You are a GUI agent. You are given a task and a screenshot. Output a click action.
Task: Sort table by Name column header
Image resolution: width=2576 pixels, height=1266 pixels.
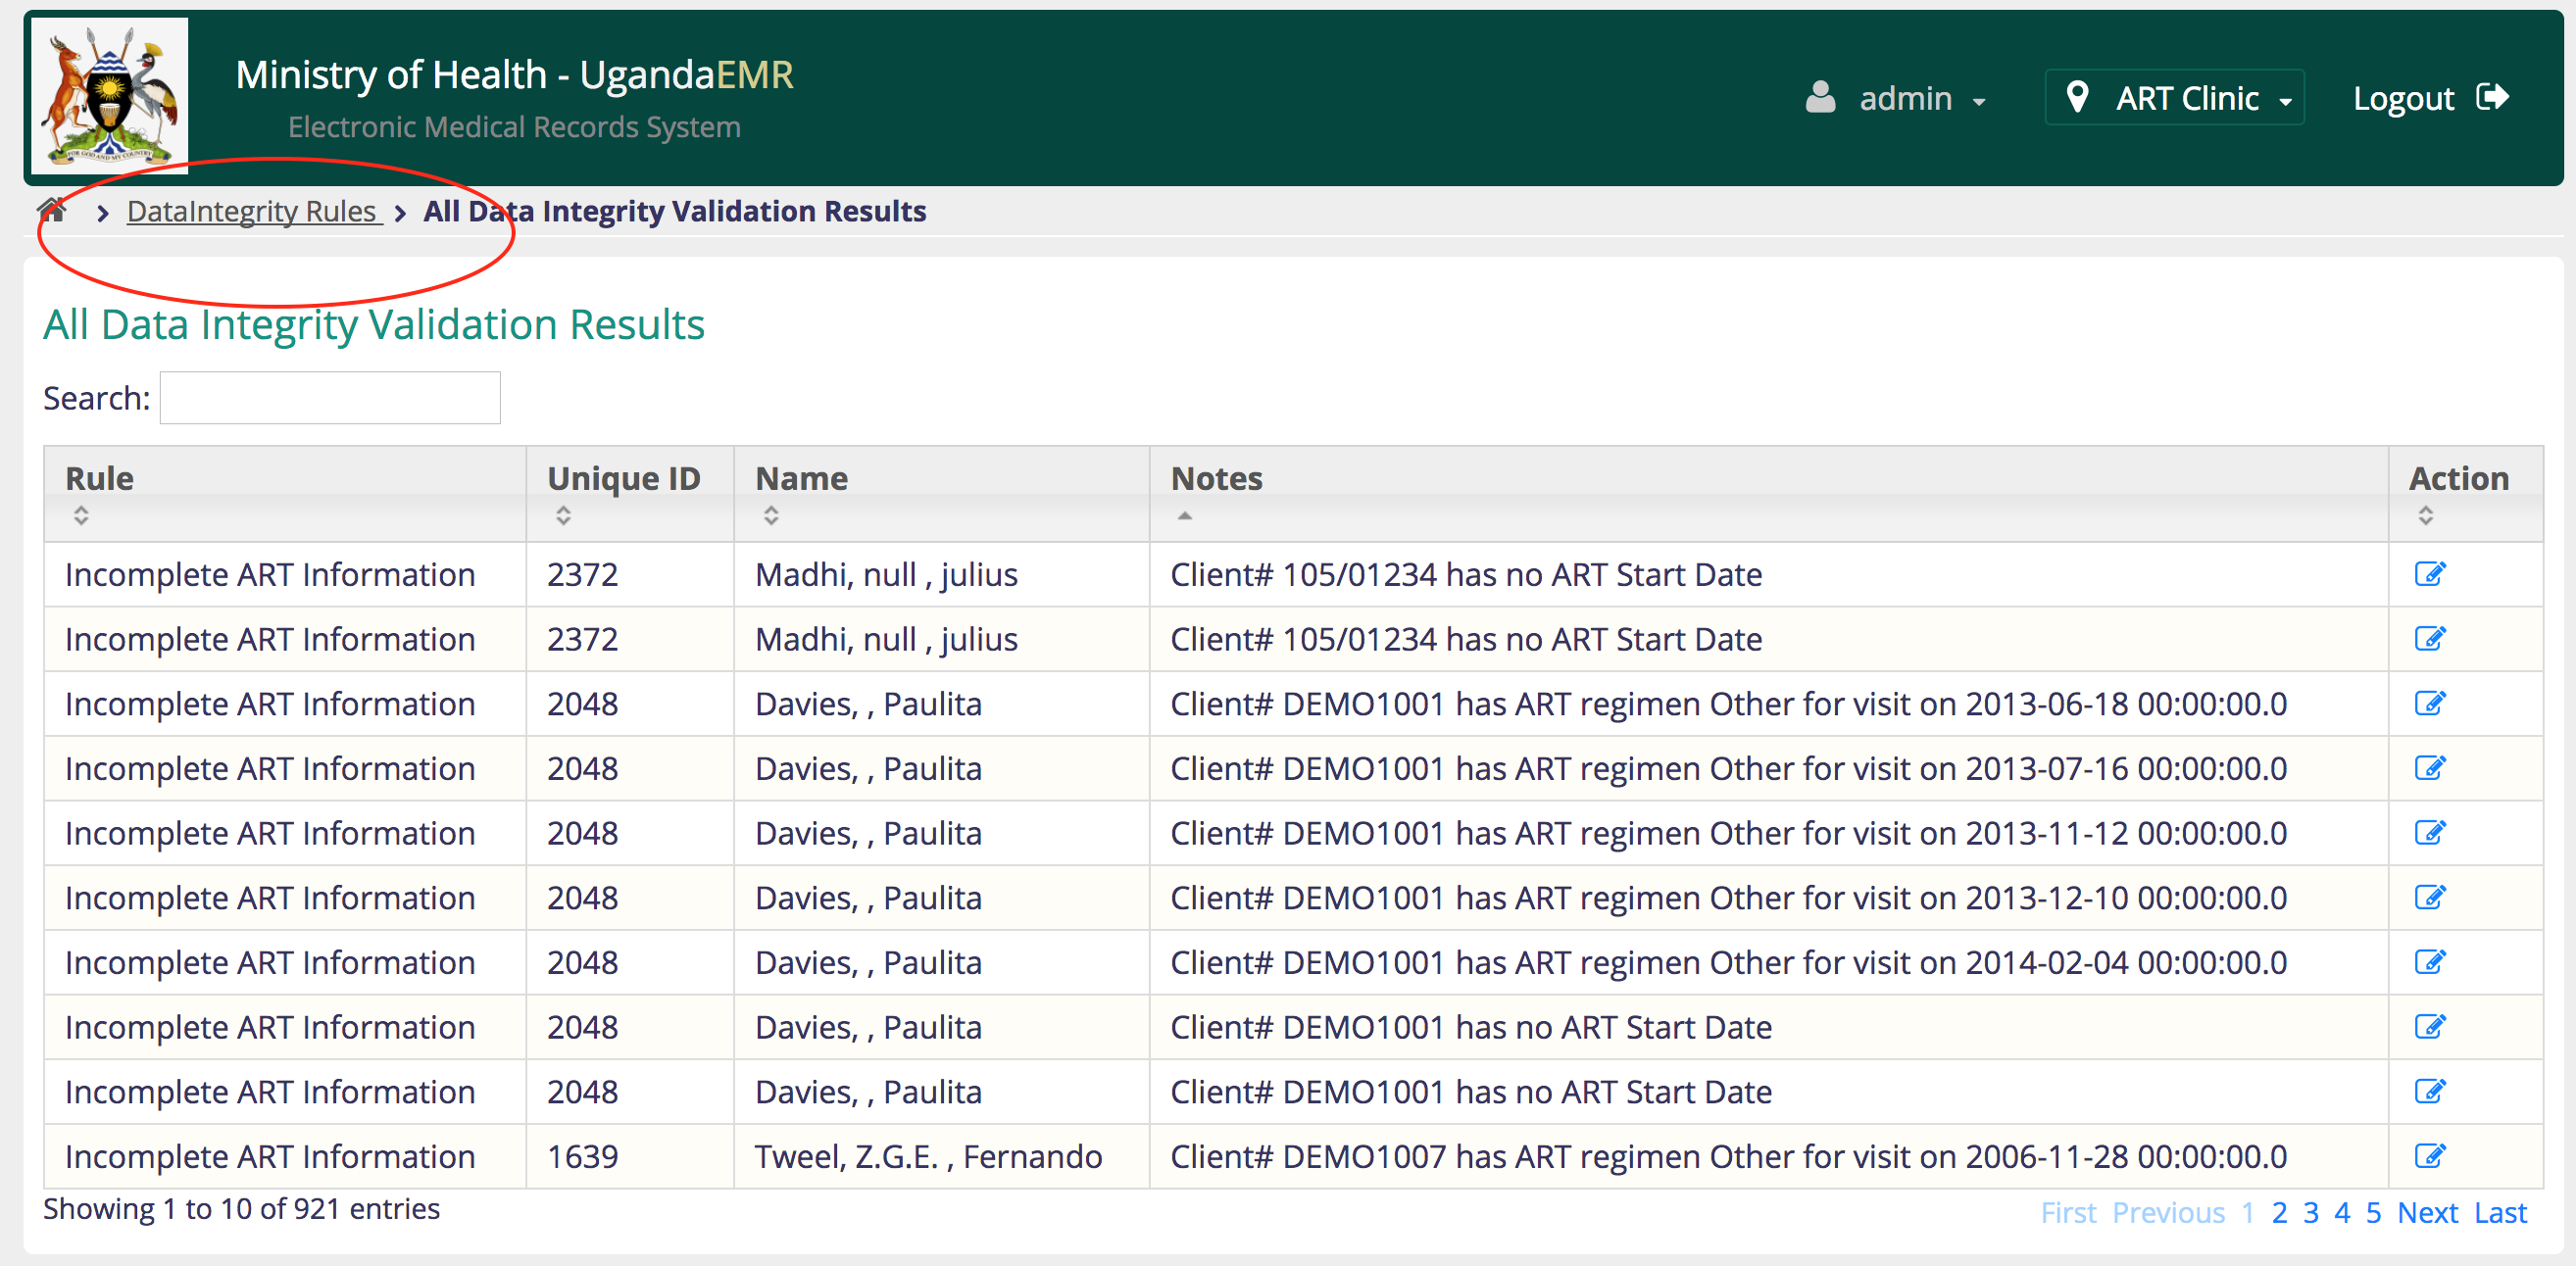(801, 478)
